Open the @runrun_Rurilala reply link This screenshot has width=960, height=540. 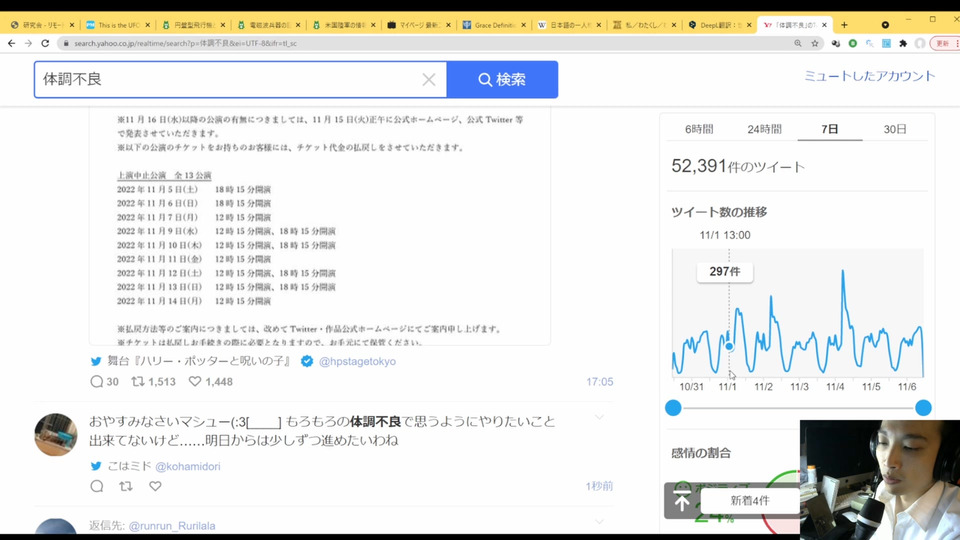(x=172, y=526)
